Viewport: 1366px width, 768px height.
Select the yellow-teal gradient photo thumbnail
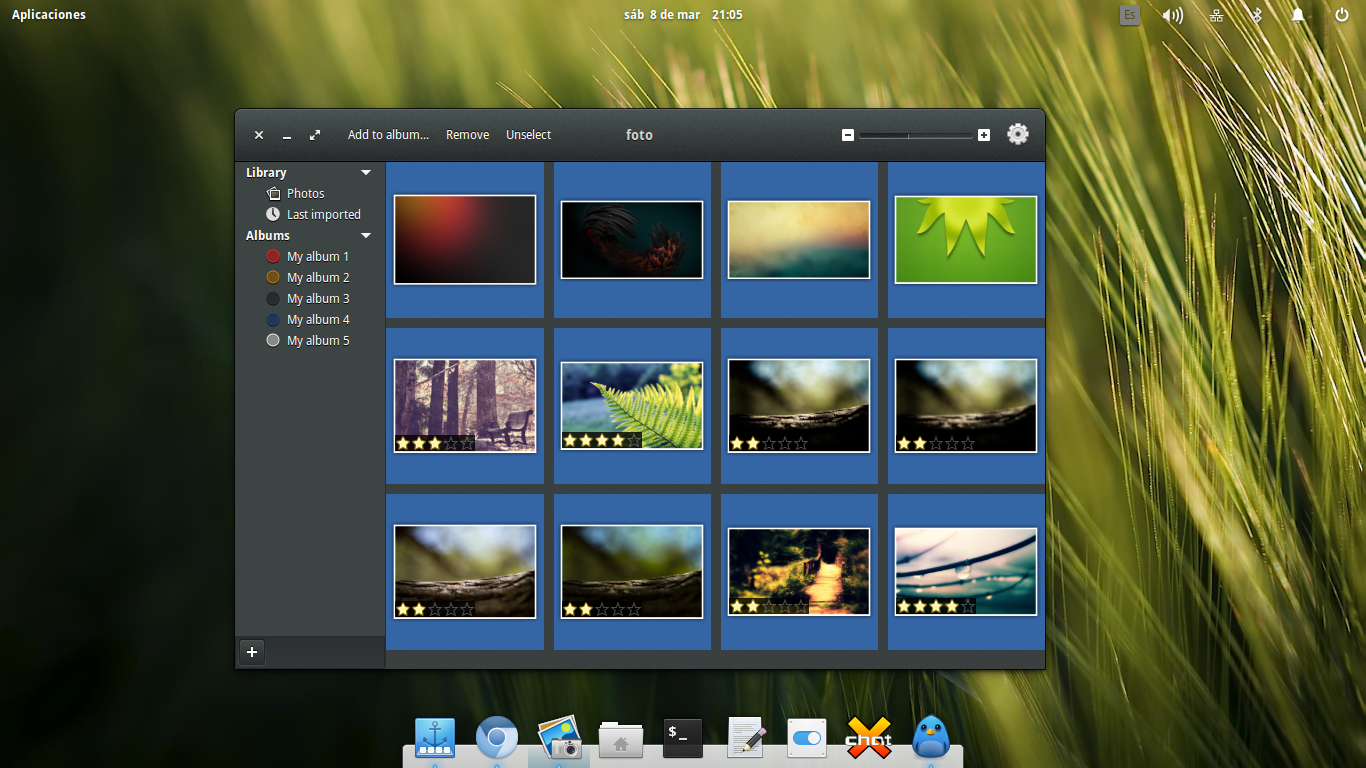[799, 240]
